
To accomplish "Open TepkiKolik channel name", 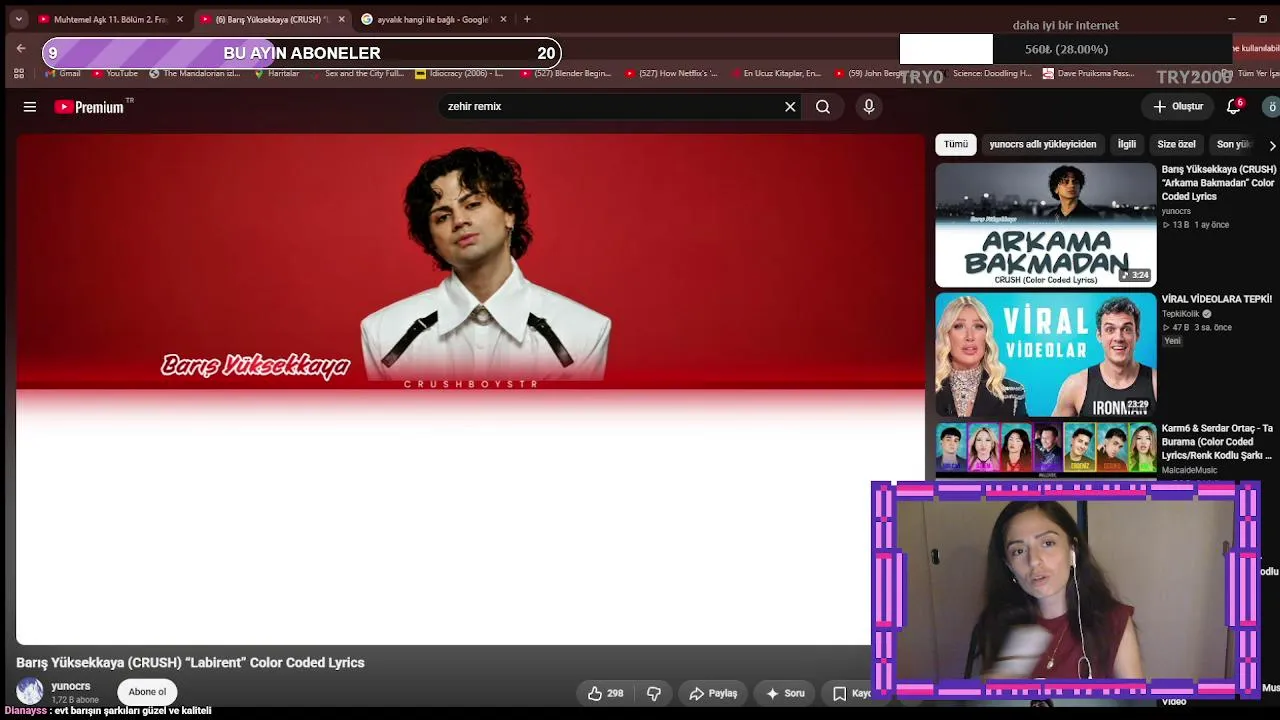I will coord(1180,314).
